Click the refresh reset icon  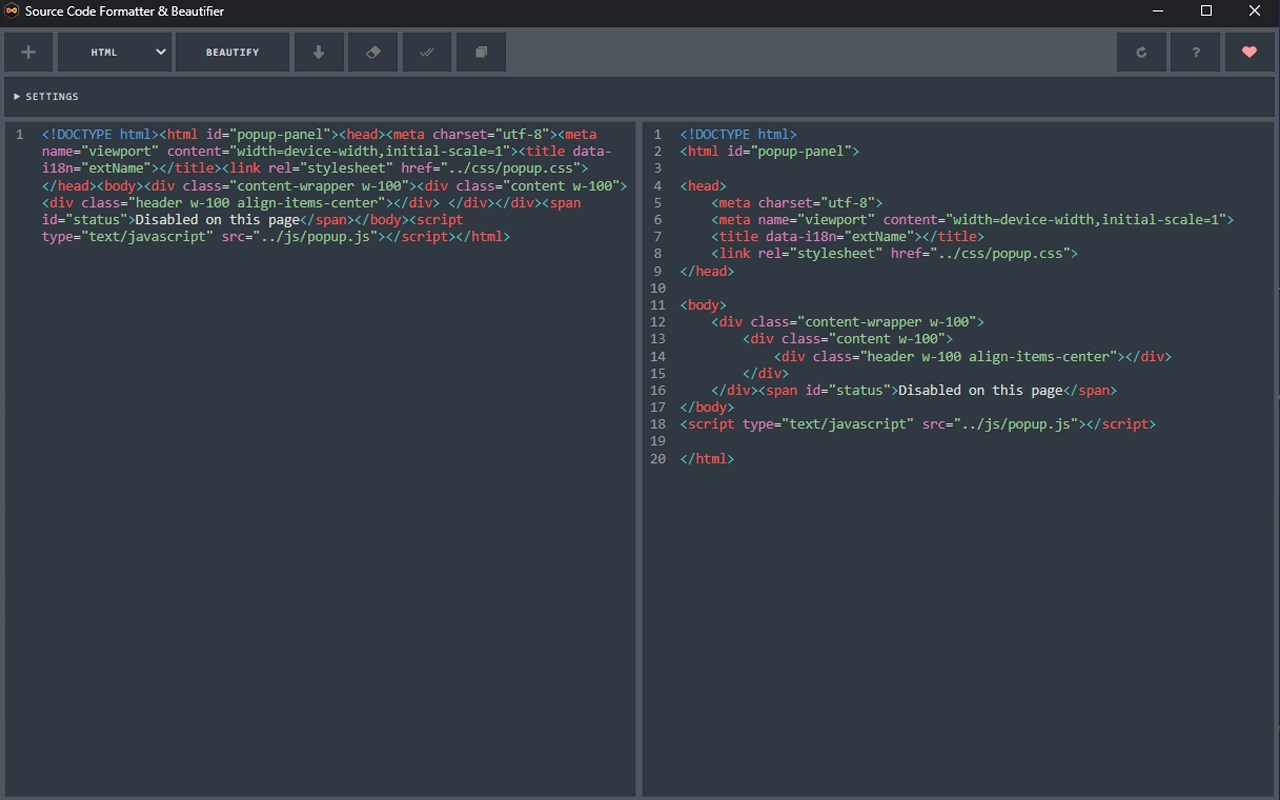pos(1141,52)
